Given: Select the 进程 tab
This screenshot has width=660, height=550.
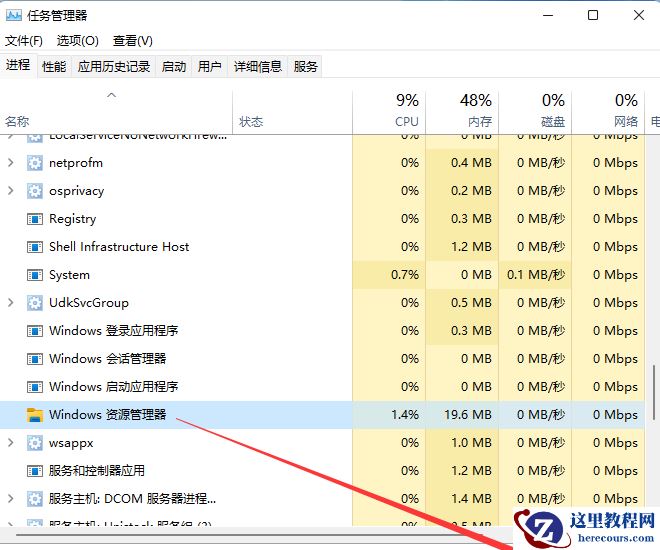Looking at the screenshot, I should tap(18, 65).
